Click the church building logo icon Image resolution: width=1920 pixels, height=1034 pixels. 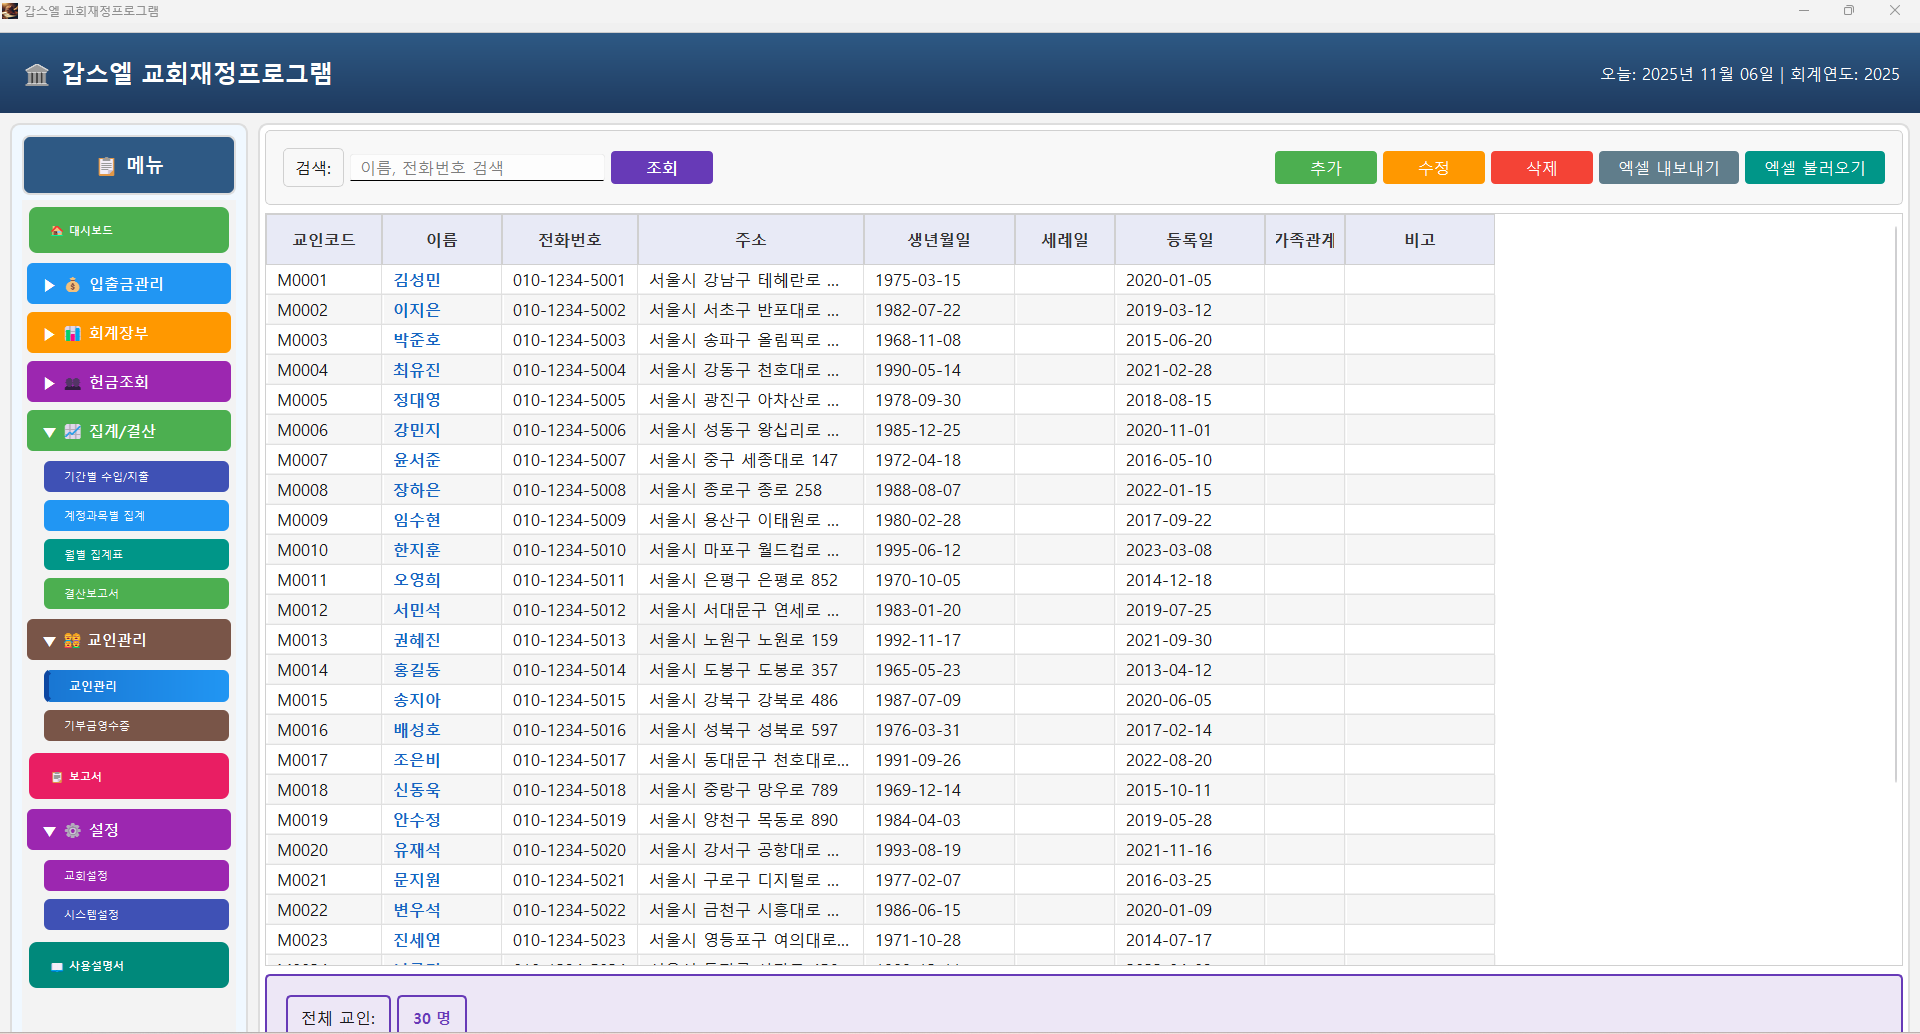click(x=37, y=75)
